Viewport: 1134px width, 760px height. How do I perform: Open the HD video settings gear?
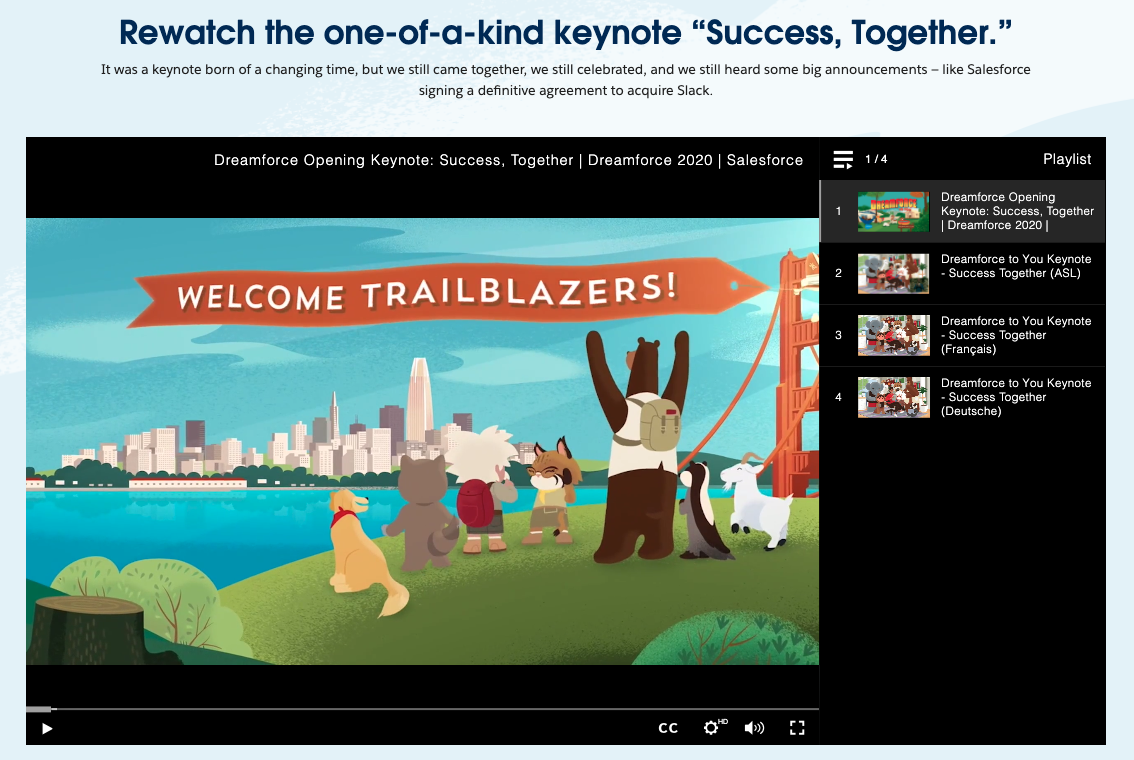pos(714,727)
